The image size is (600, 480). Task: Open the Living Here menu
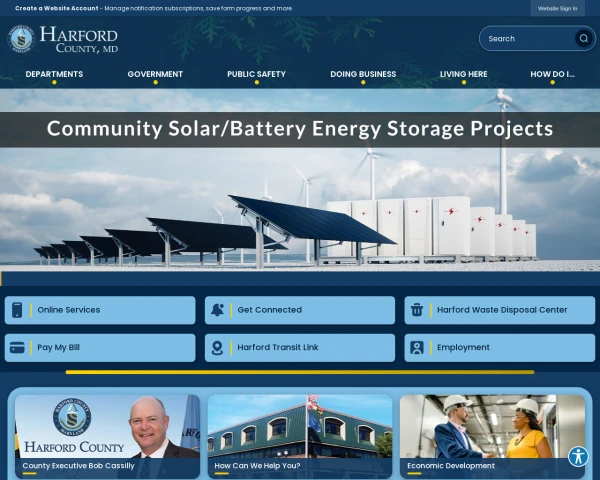click(463, 74)
